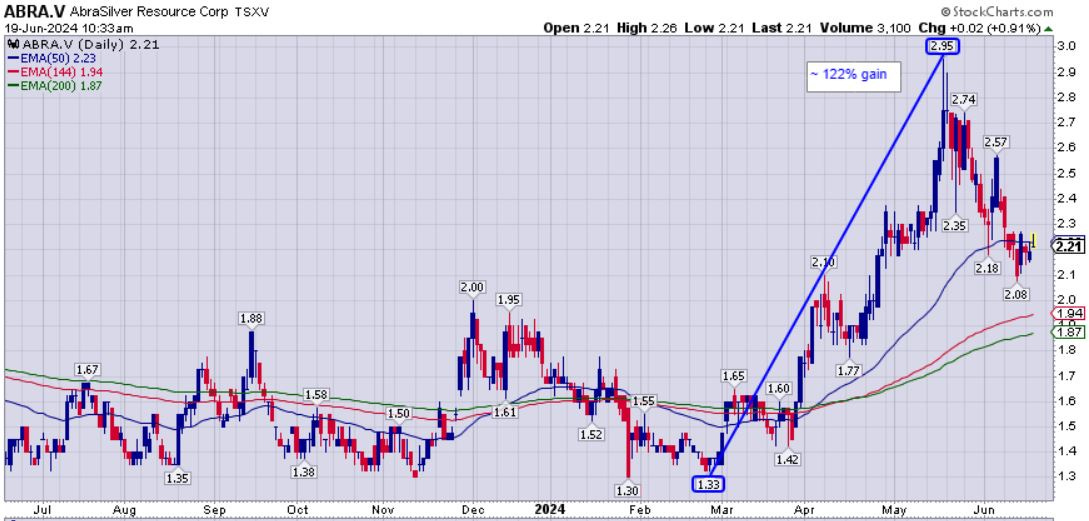Click the 1.42 low price label
This screenshot has height=521, width=1089.
pyautogui.click(x=789, y=459)
